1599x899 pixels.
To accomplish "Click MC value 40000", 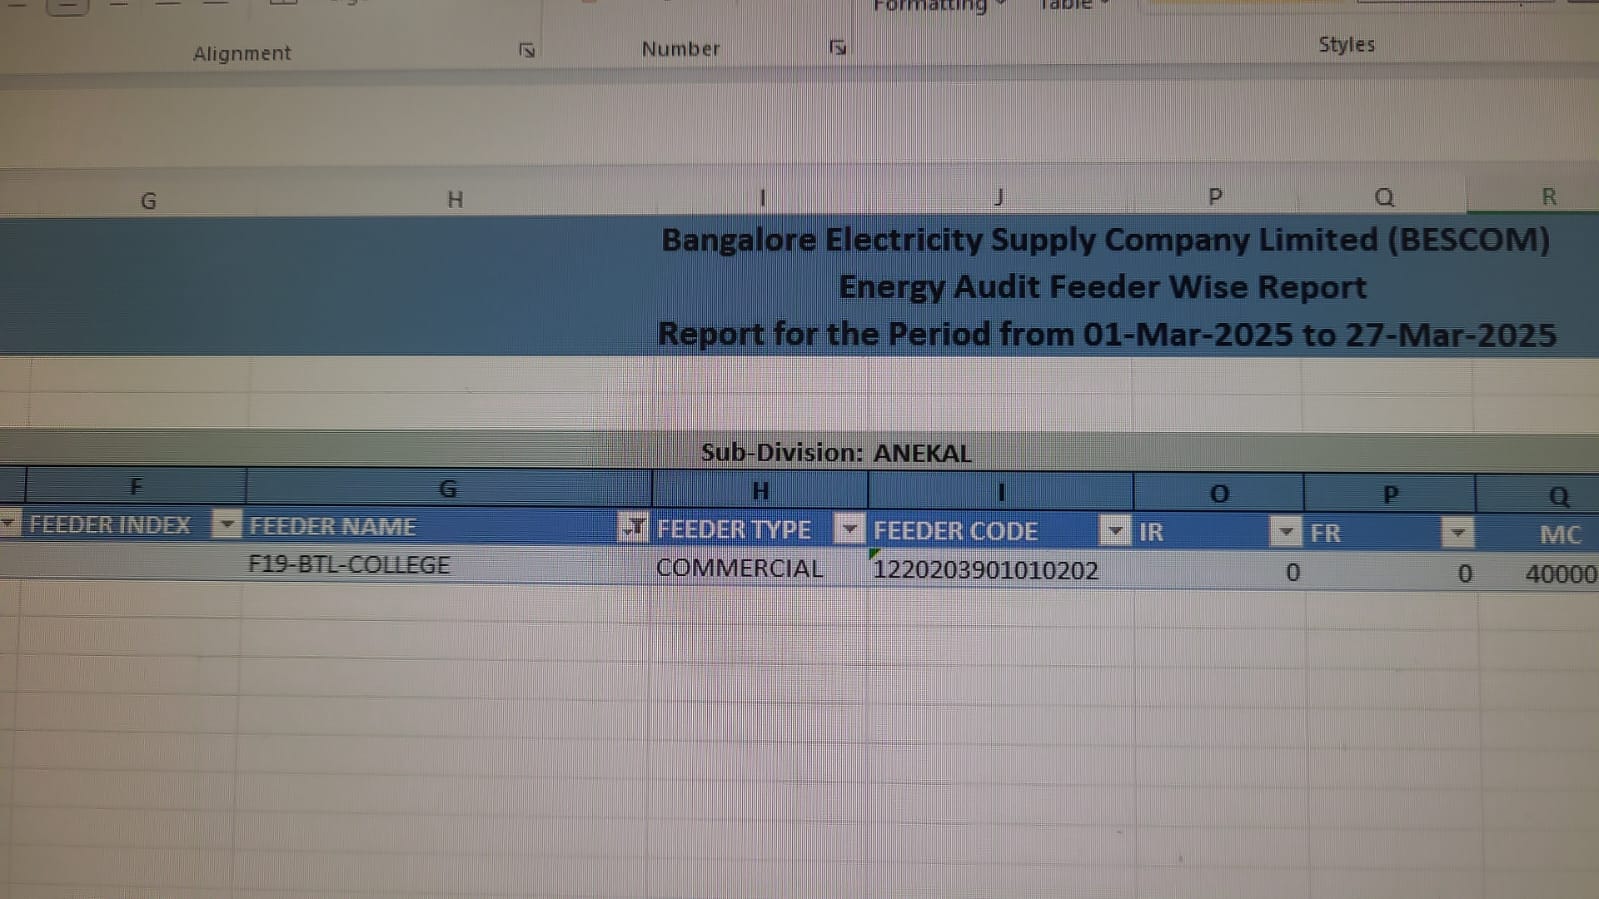I will pyautogui.click(x=1559, y=574).
